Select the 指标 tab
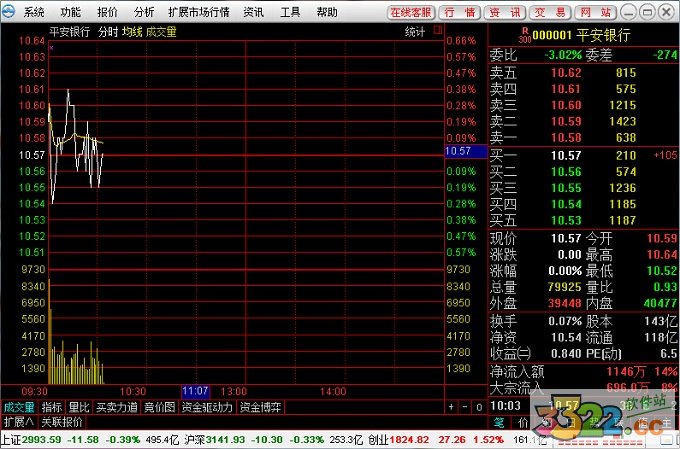Image resolution: width=680 pixels, height=449 pixels. (x=52, y=407)
